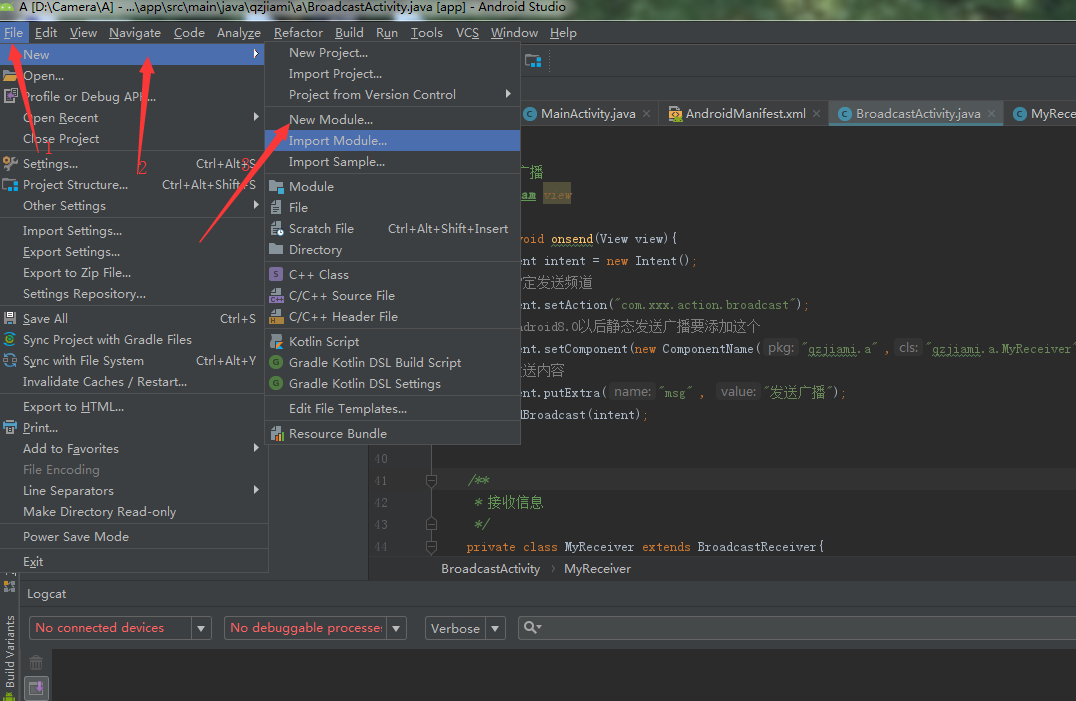Click the Android Studio logo in the title bar
This screenshot has height=701, width=1076.
pyautogui.click(x=9, y=8)
